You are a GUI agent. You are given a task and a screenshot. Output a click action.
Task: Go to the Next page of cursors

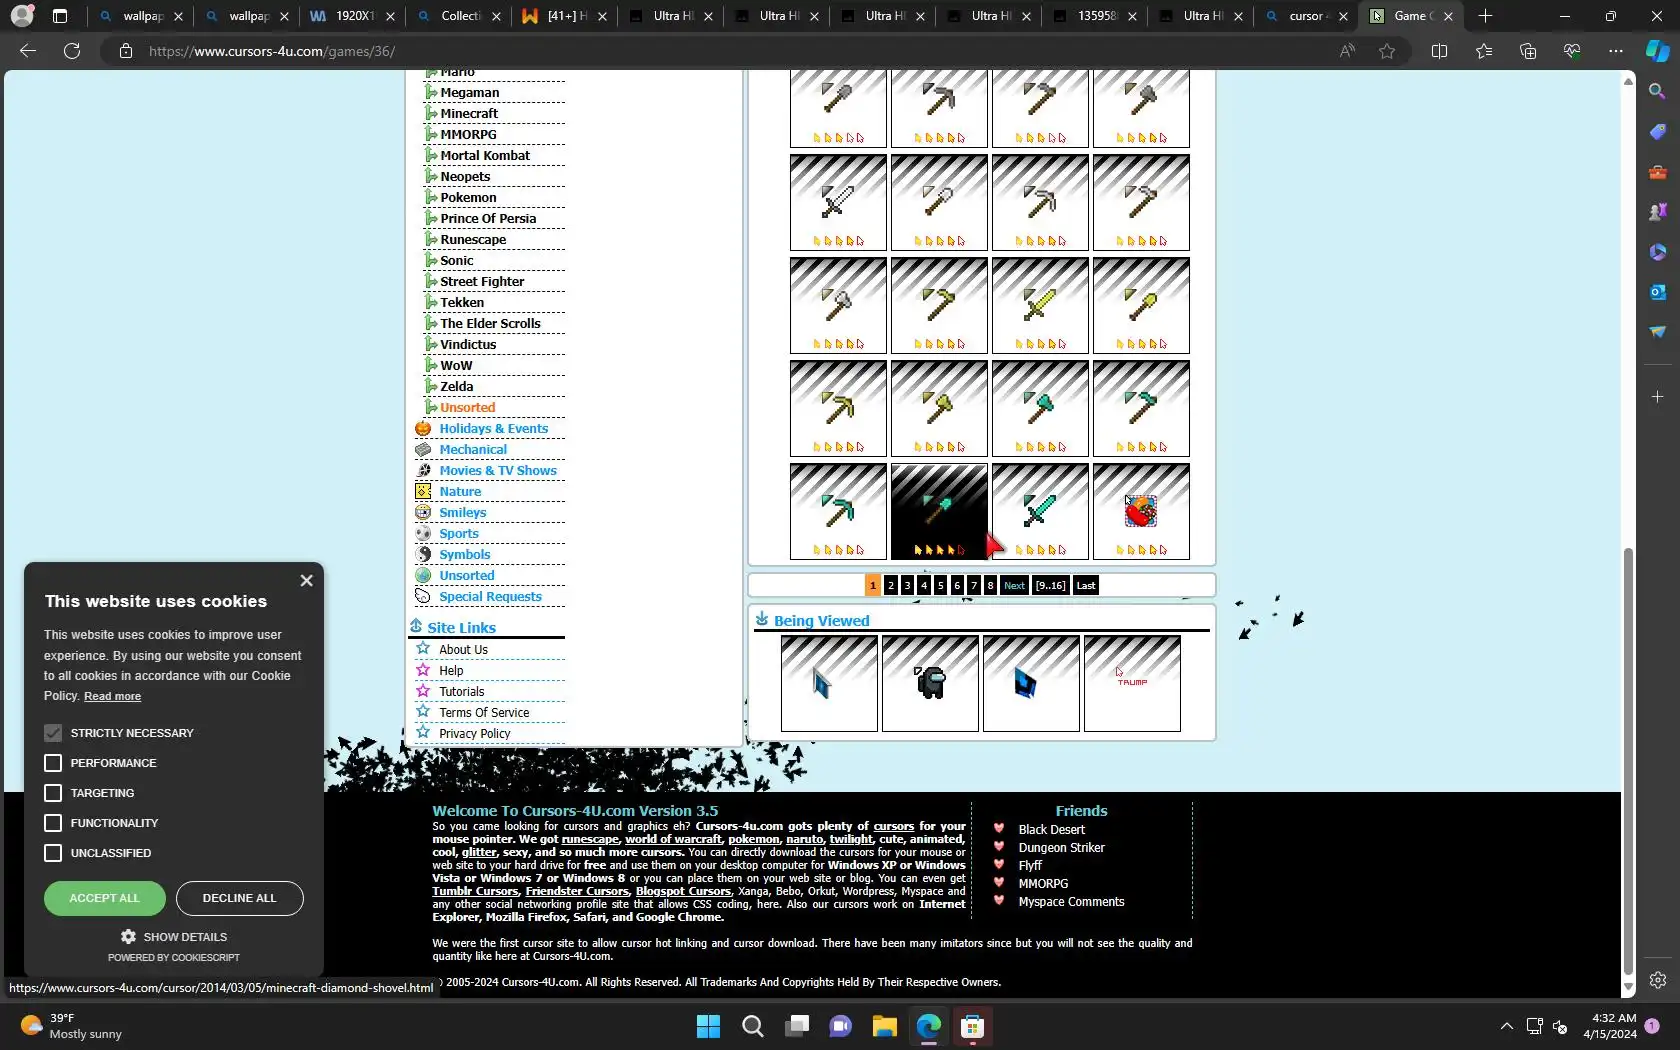1014,586
